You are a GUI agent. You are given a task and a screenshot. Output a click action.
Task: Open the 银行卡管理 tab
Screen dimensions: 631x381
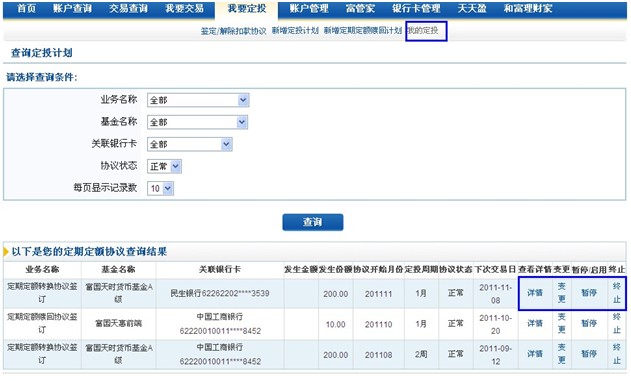416,8
